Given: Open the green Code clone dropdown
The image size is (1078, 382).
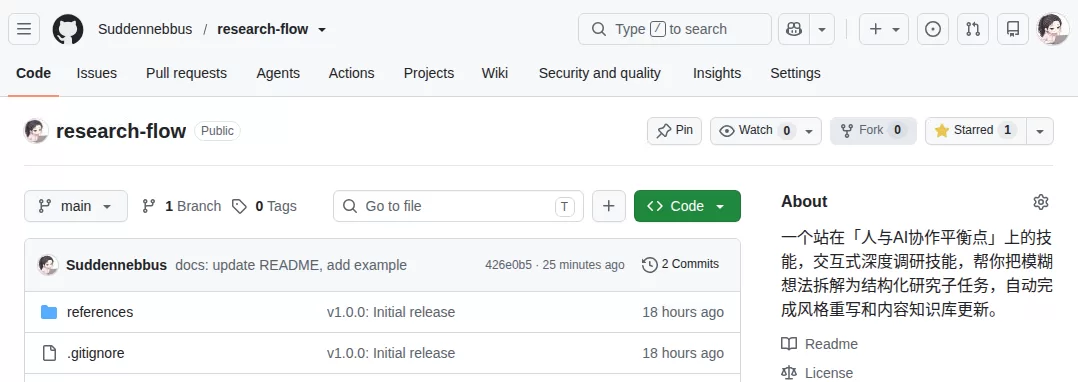Looking at the screenshot, I should click(x=688, y=206).
